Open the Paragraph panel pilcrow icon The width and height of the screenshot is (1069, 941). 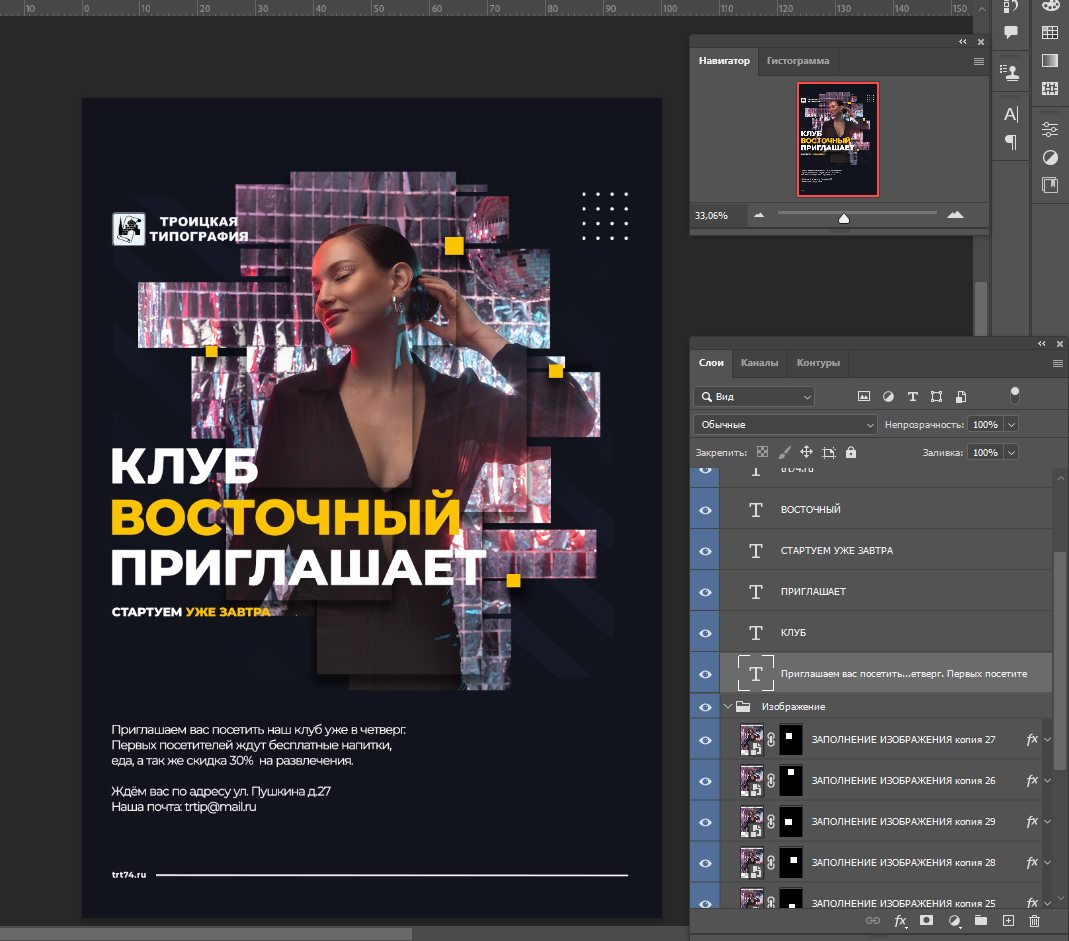(x=1011, y=142)
